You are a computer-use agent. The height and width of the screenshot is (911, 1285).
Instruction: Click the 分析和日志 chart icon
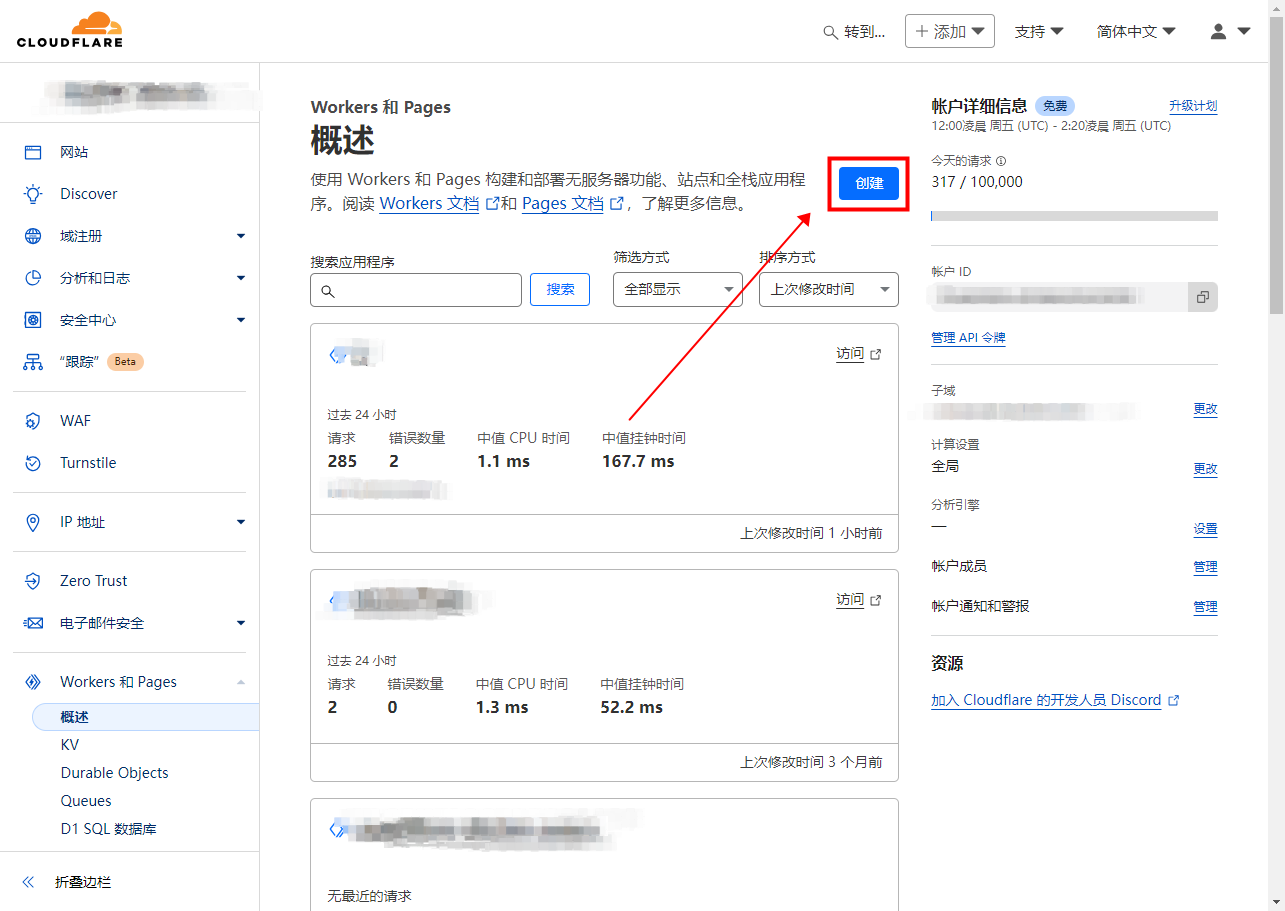coord(33,278)
